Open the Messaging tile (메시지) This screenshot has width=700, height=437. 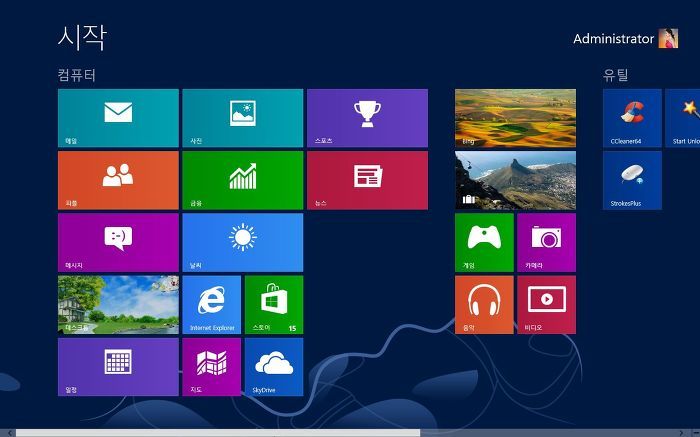click(118, 242)
